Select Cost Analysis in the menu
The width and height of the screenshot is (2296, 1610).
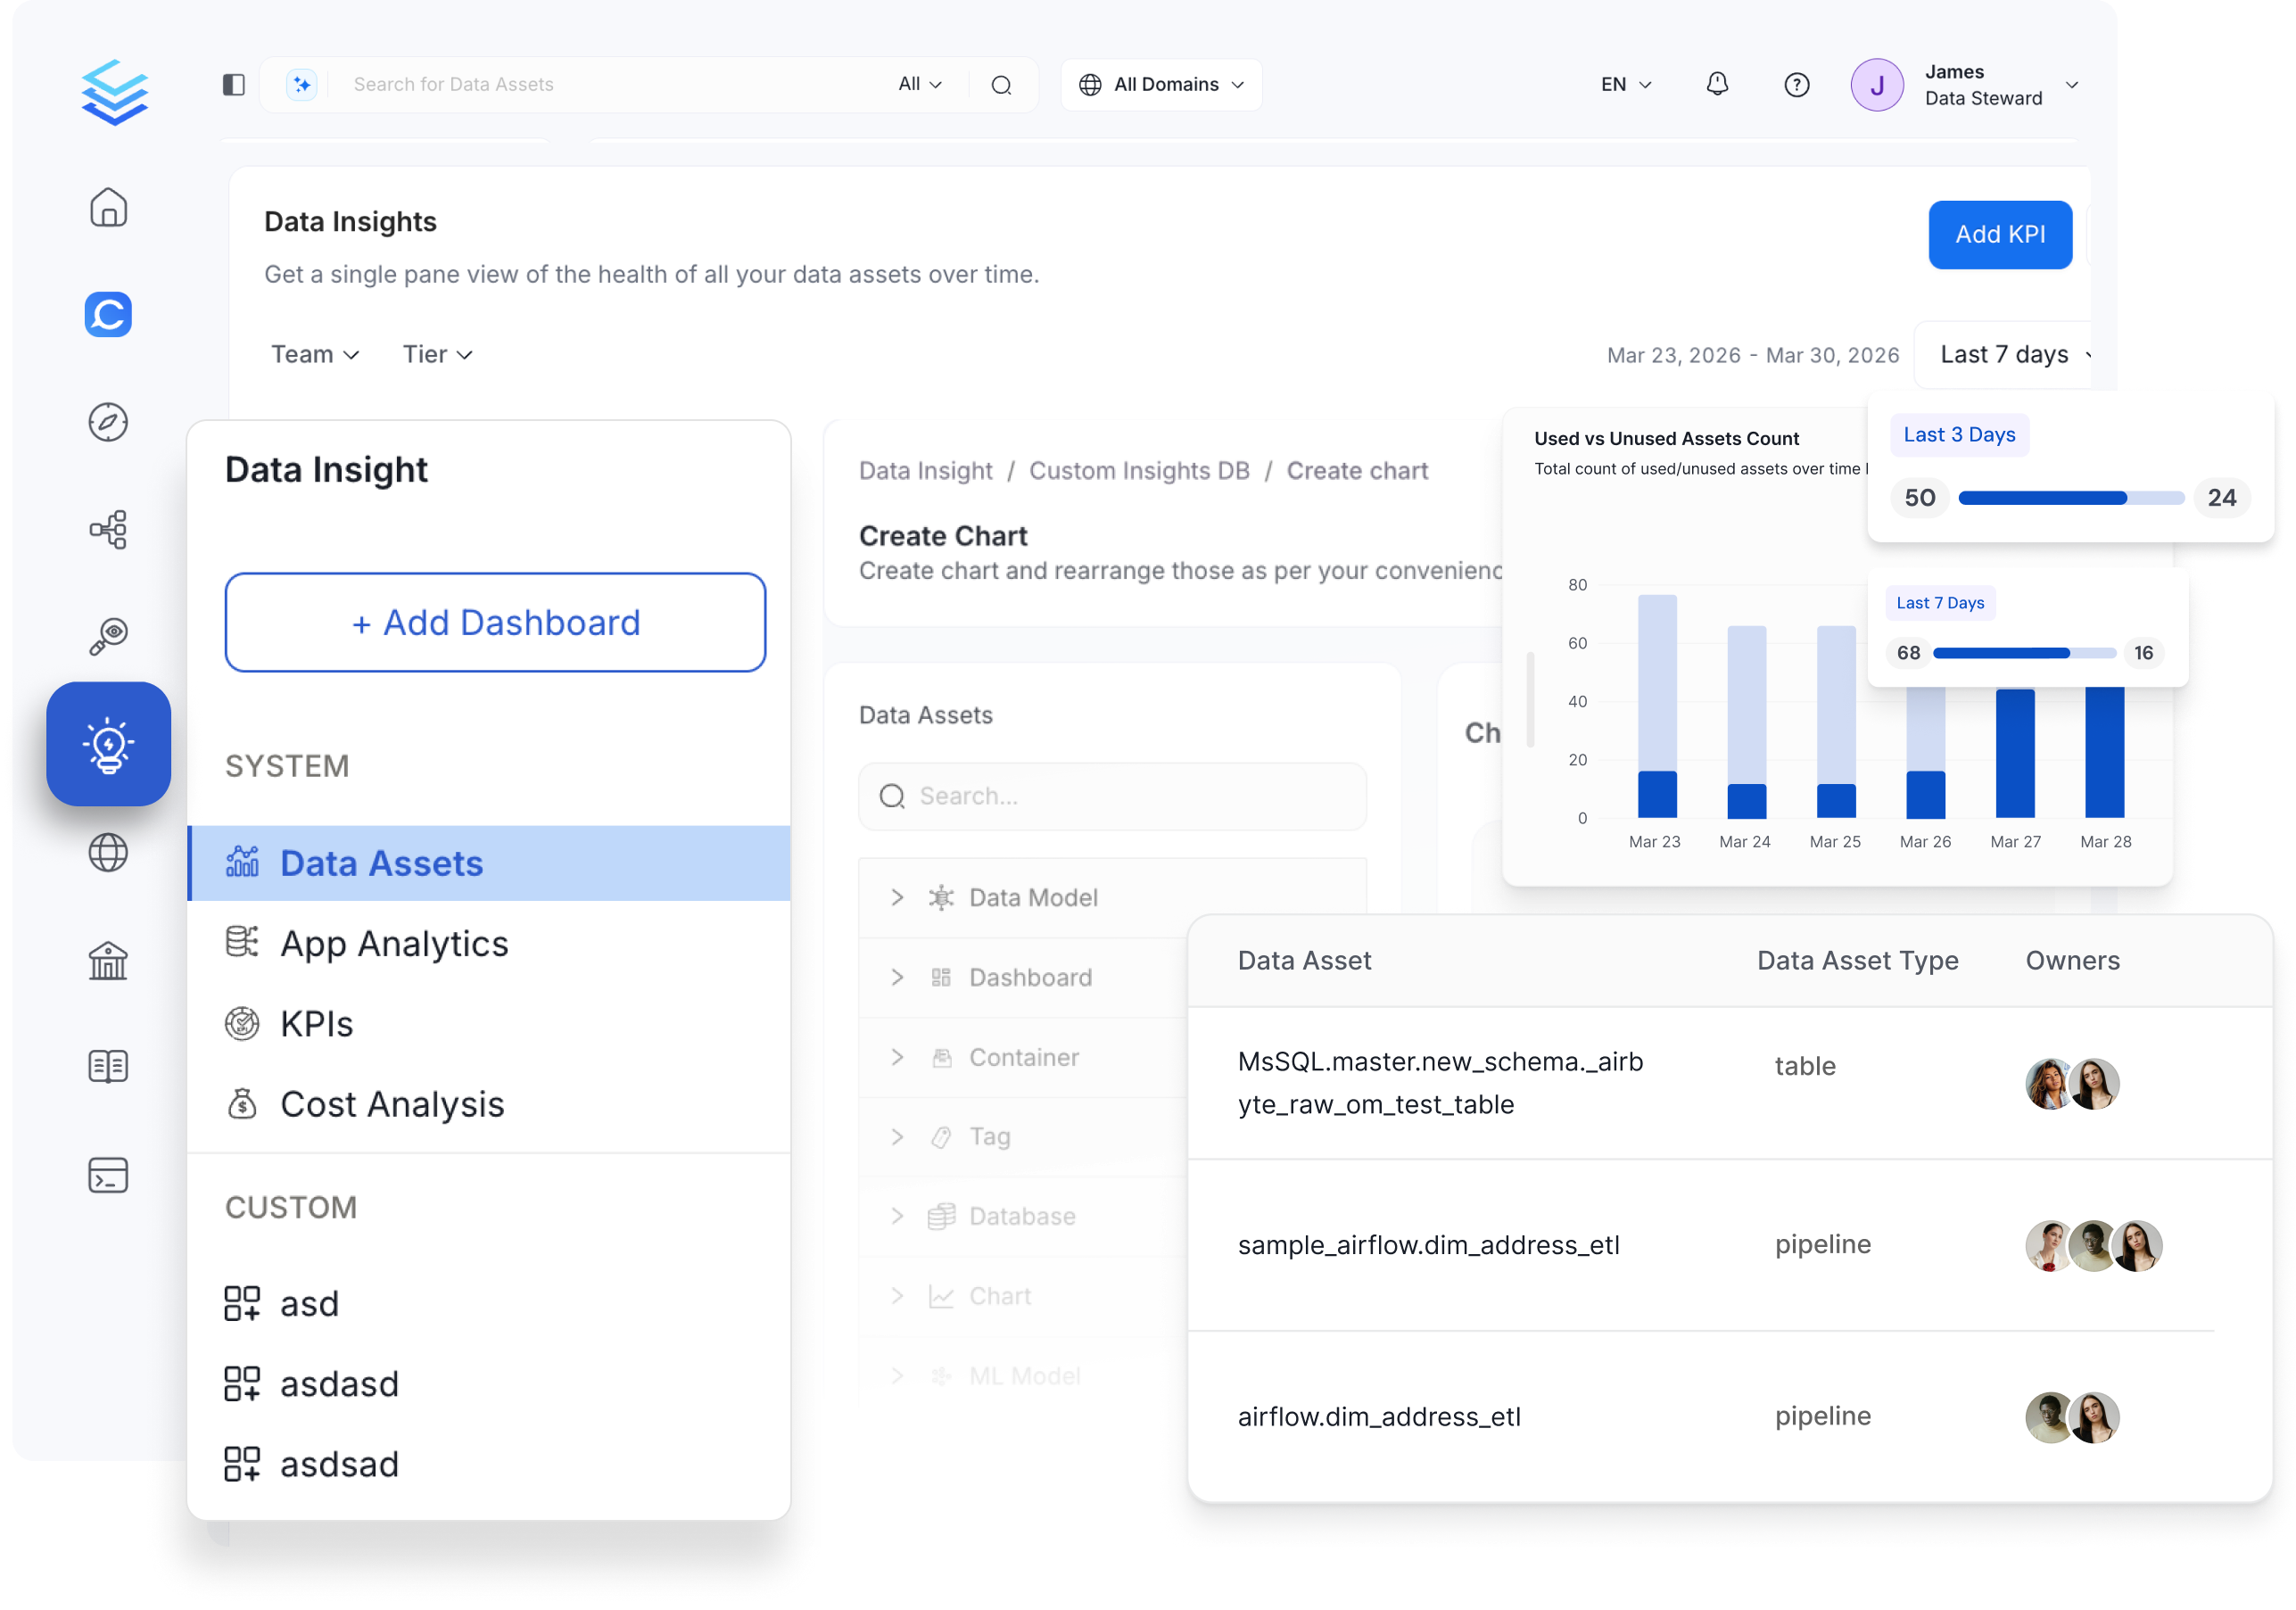(x=489, y=1104)
